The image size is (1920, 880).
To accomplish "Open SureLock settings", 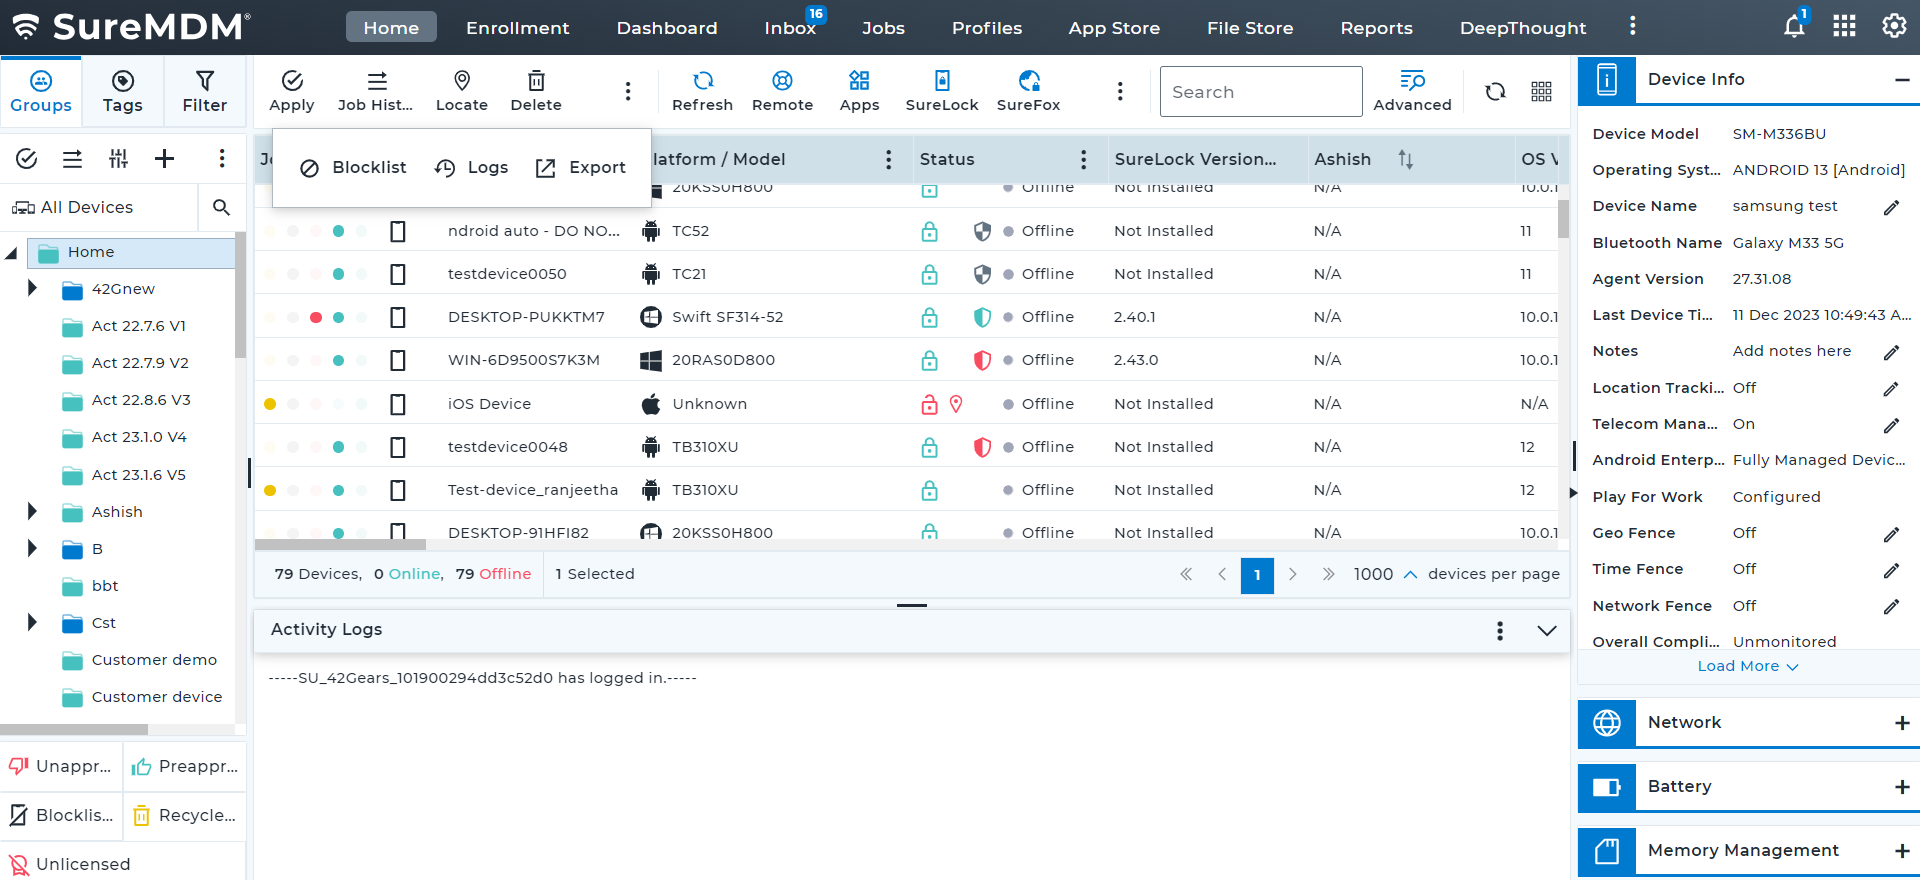I will pyautogui.click(x=942, y=91).
